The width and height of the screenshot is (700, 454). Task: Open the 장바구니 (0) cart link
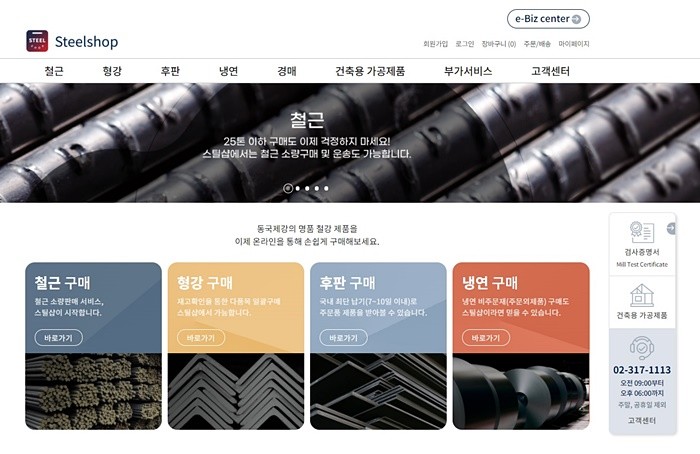[x=499, y=44]
